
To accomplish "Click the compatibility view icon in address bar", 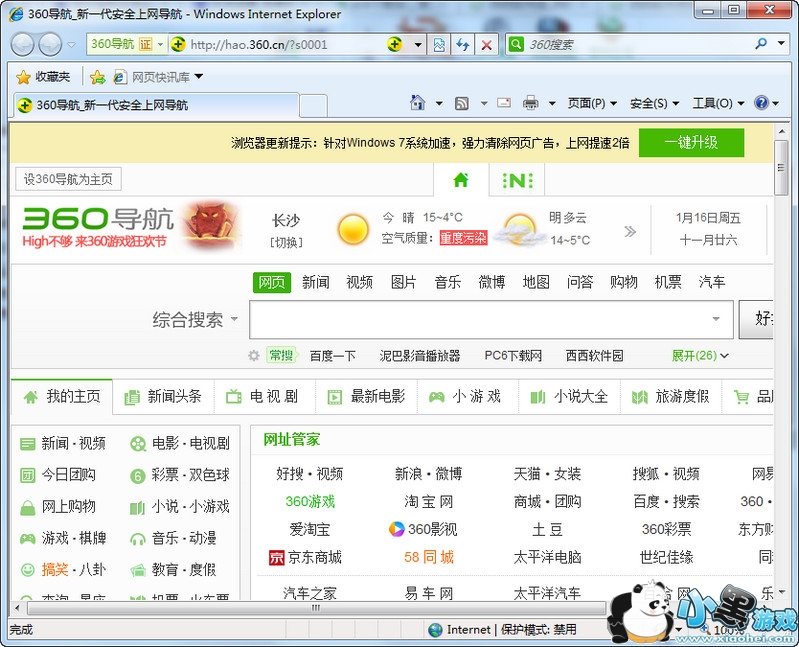I will click(x=439, y=45).
